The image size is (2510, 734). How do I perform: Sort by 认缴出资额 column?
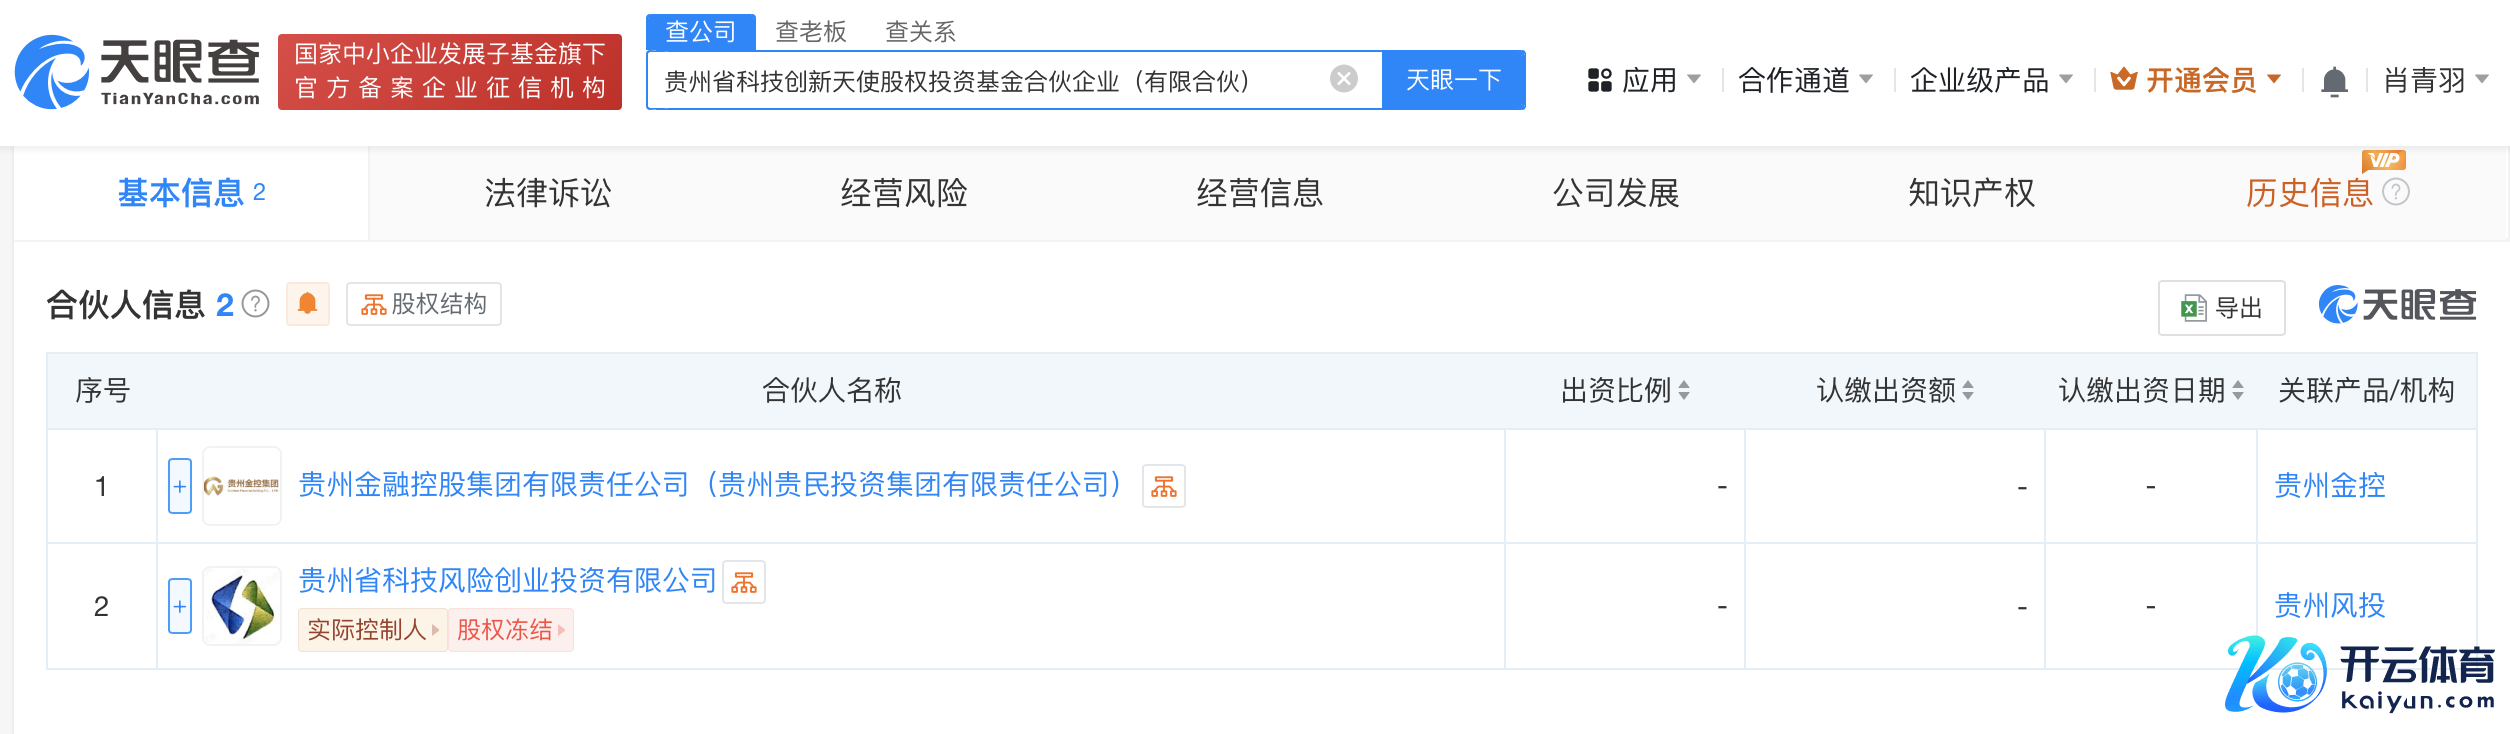(x=1968, y=390)
